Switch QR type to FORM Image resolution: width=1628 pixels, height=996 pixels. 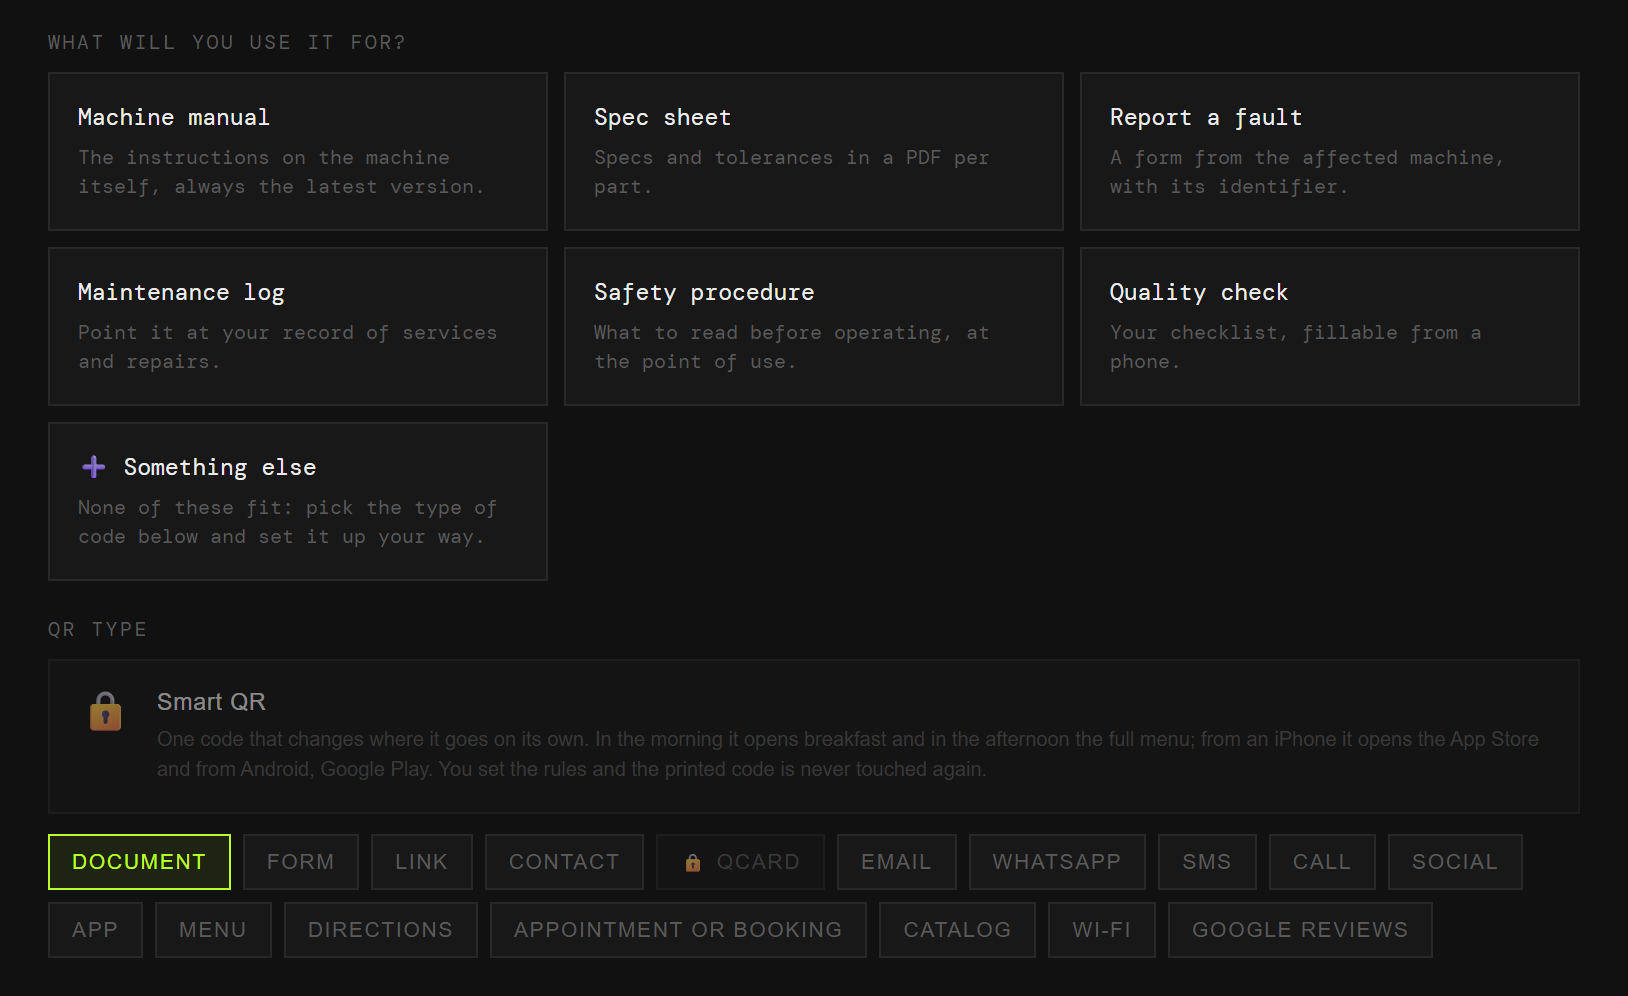(x=301, y=862)
